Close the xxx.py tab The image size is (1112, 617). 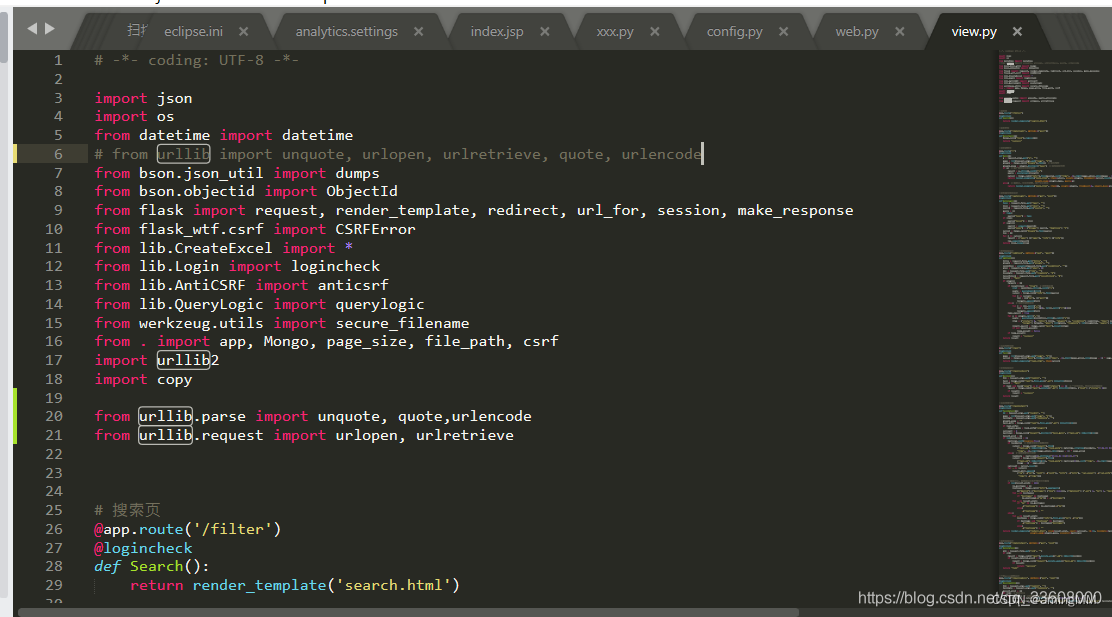point(655,31)
